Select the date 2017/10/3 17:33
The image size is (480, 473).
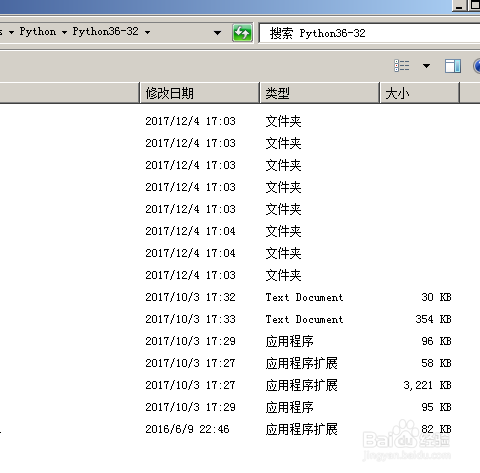pyautogui.click(x=190, y=319)
